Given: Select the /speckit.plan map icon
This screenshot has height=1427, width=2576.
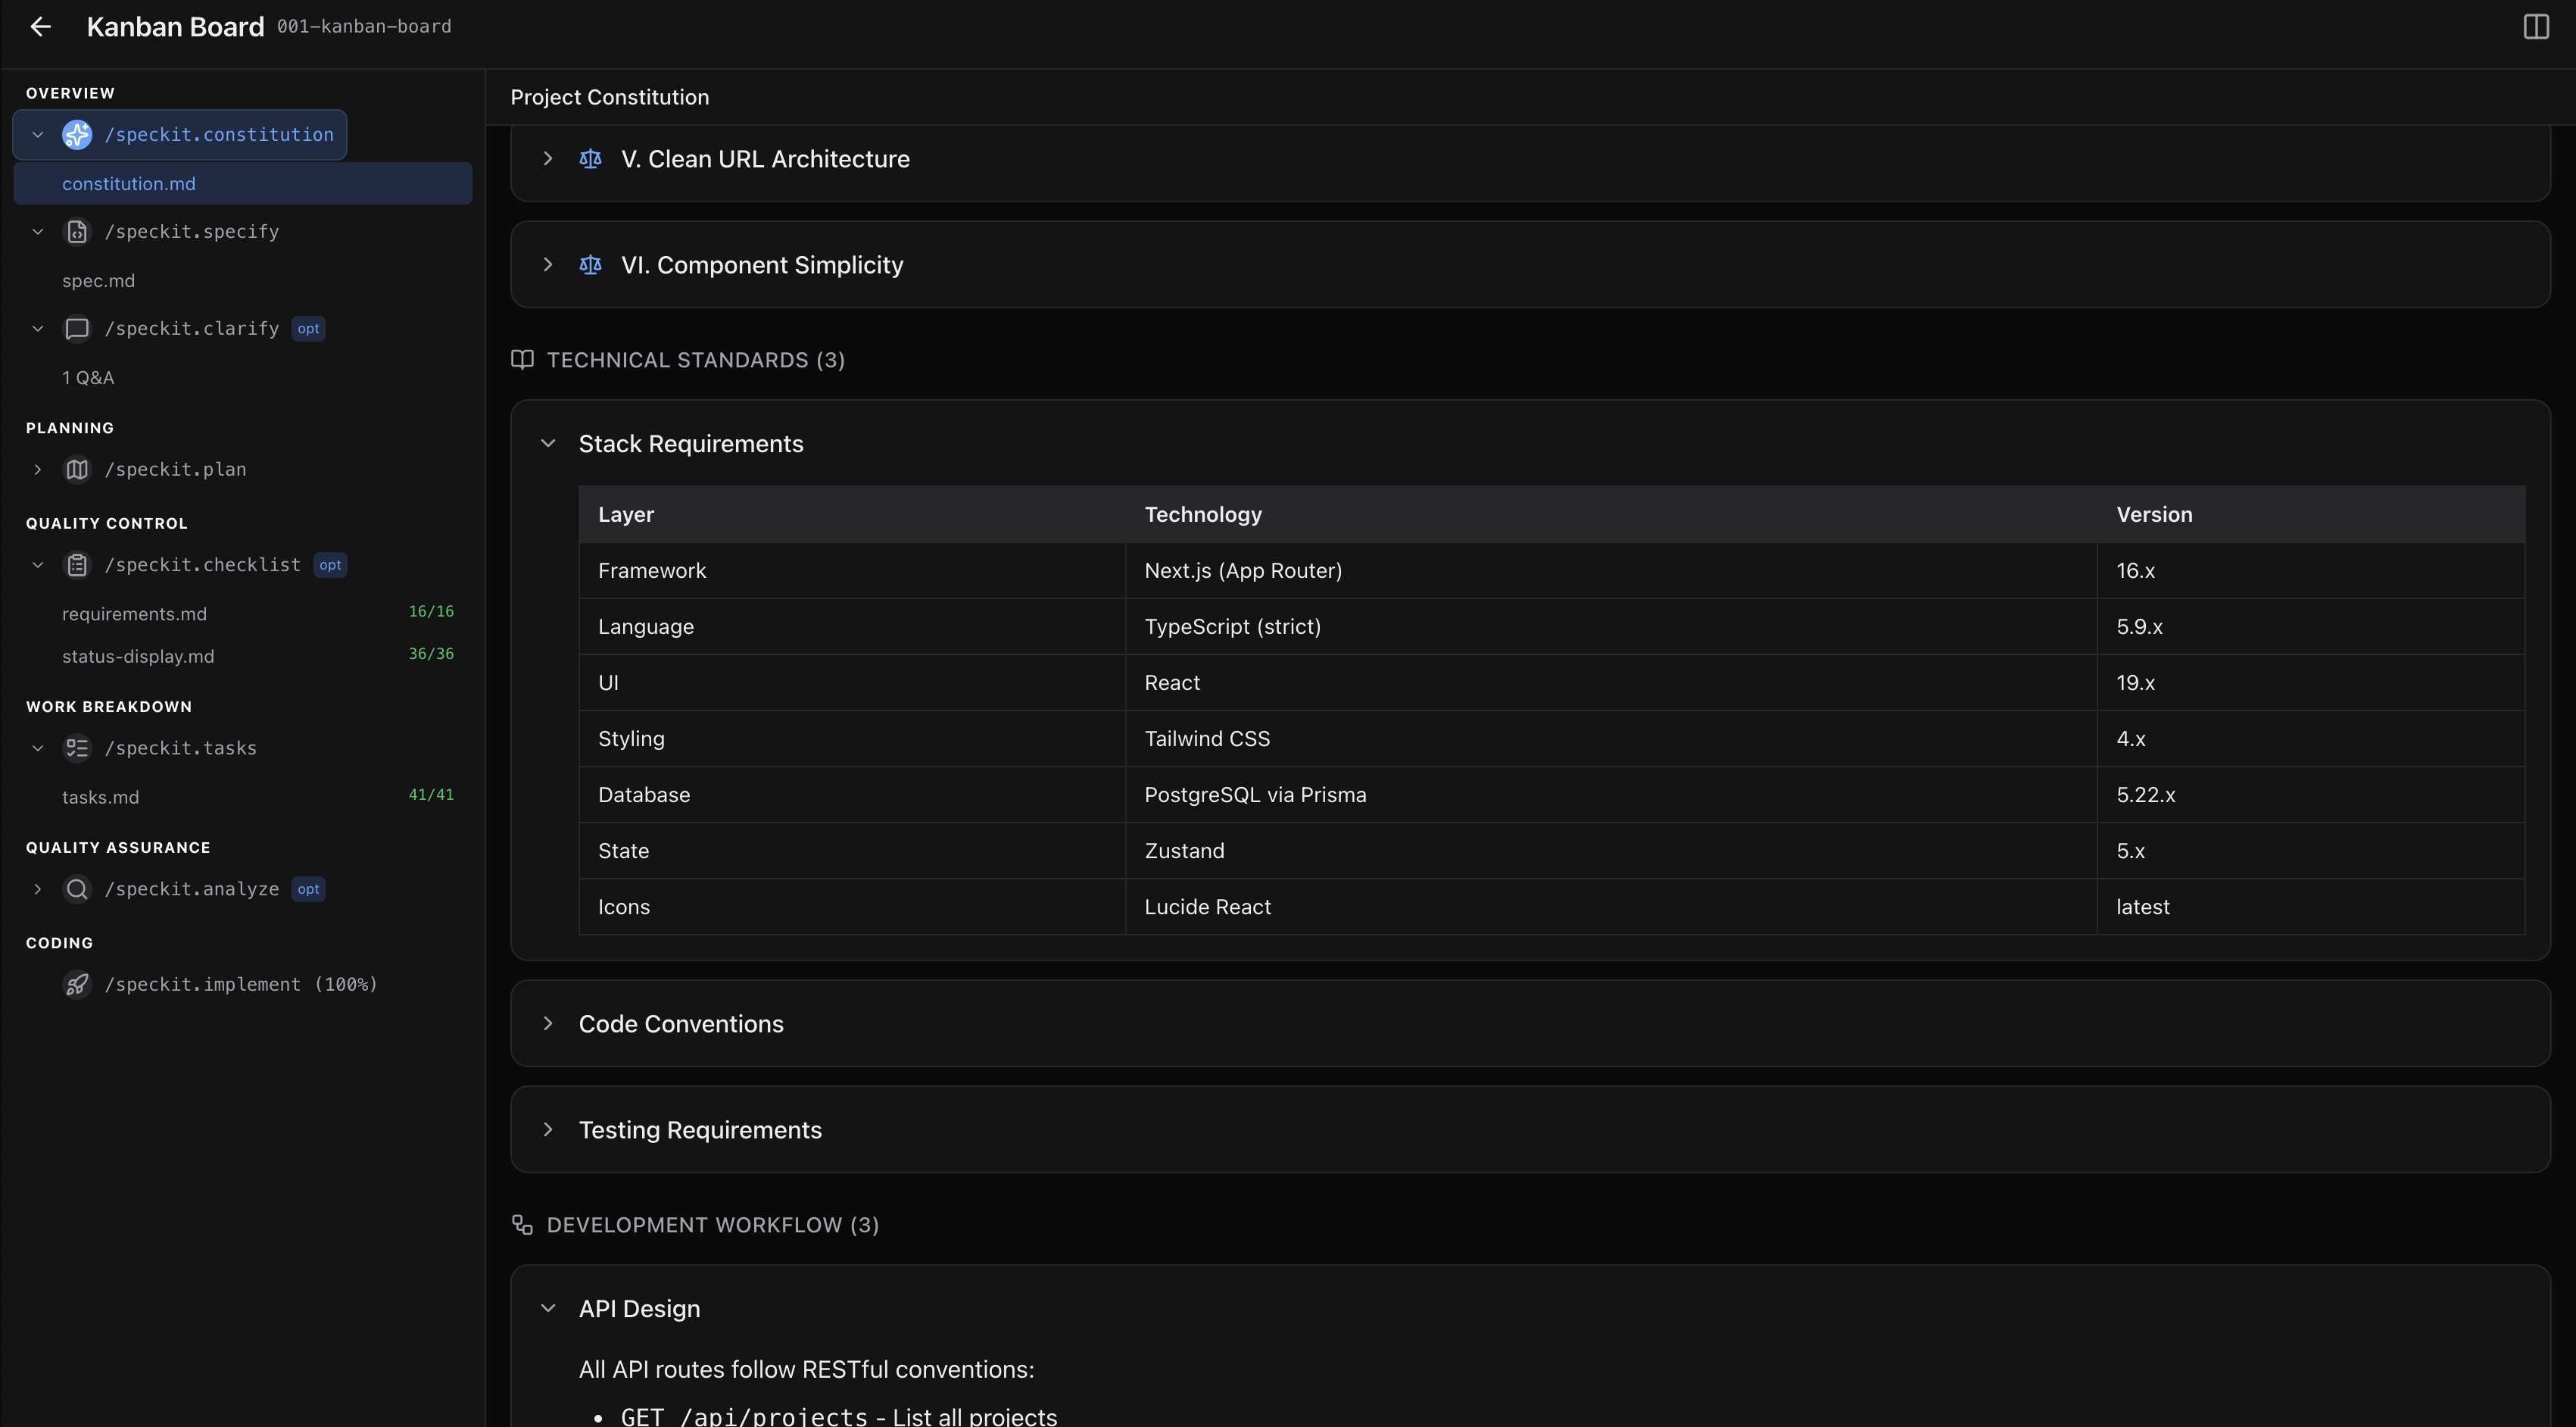Looking at the screenshot, I should 77,468.
